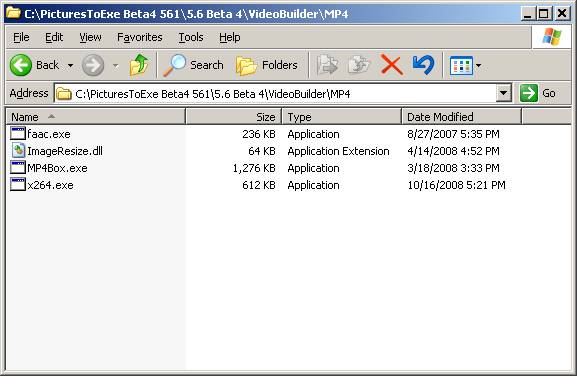This screenshot has width=577, height=376.
Task: Click the red Delete X icon
Action: pos(392,65)
